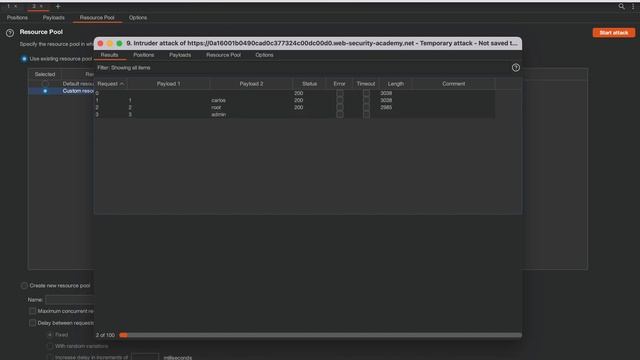
Task: Click Timeout checkbox in root row
Action: (x=366, y=108)
